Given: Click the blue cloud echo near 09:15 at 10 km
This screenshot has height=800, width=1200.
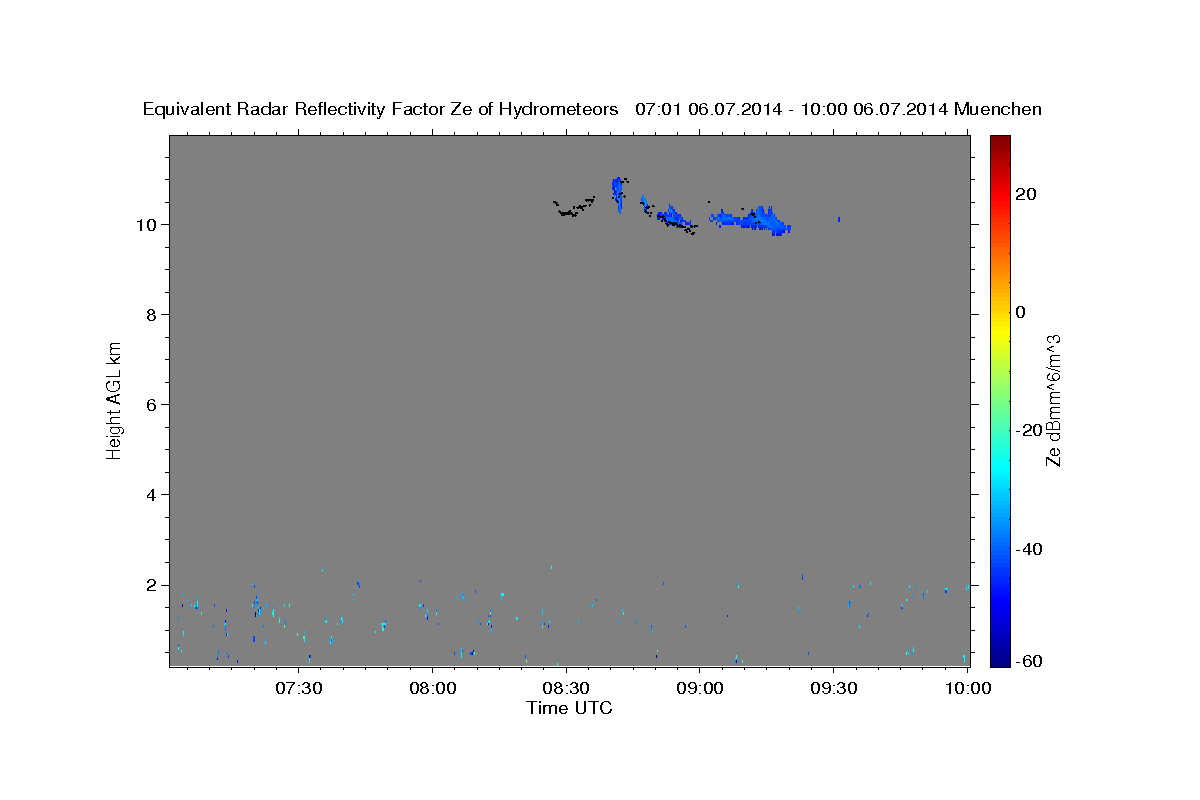Looking at the screenshot, I should tap(752, 220).
